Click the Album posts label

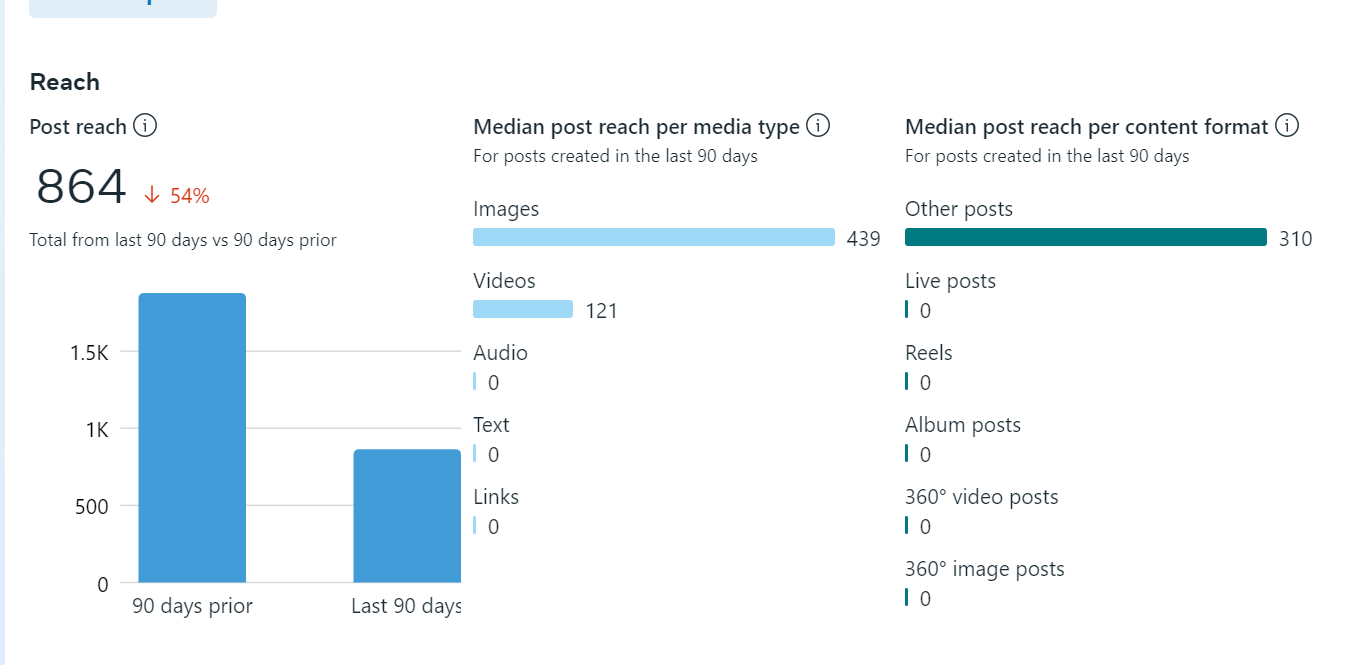tap(962, 425)
